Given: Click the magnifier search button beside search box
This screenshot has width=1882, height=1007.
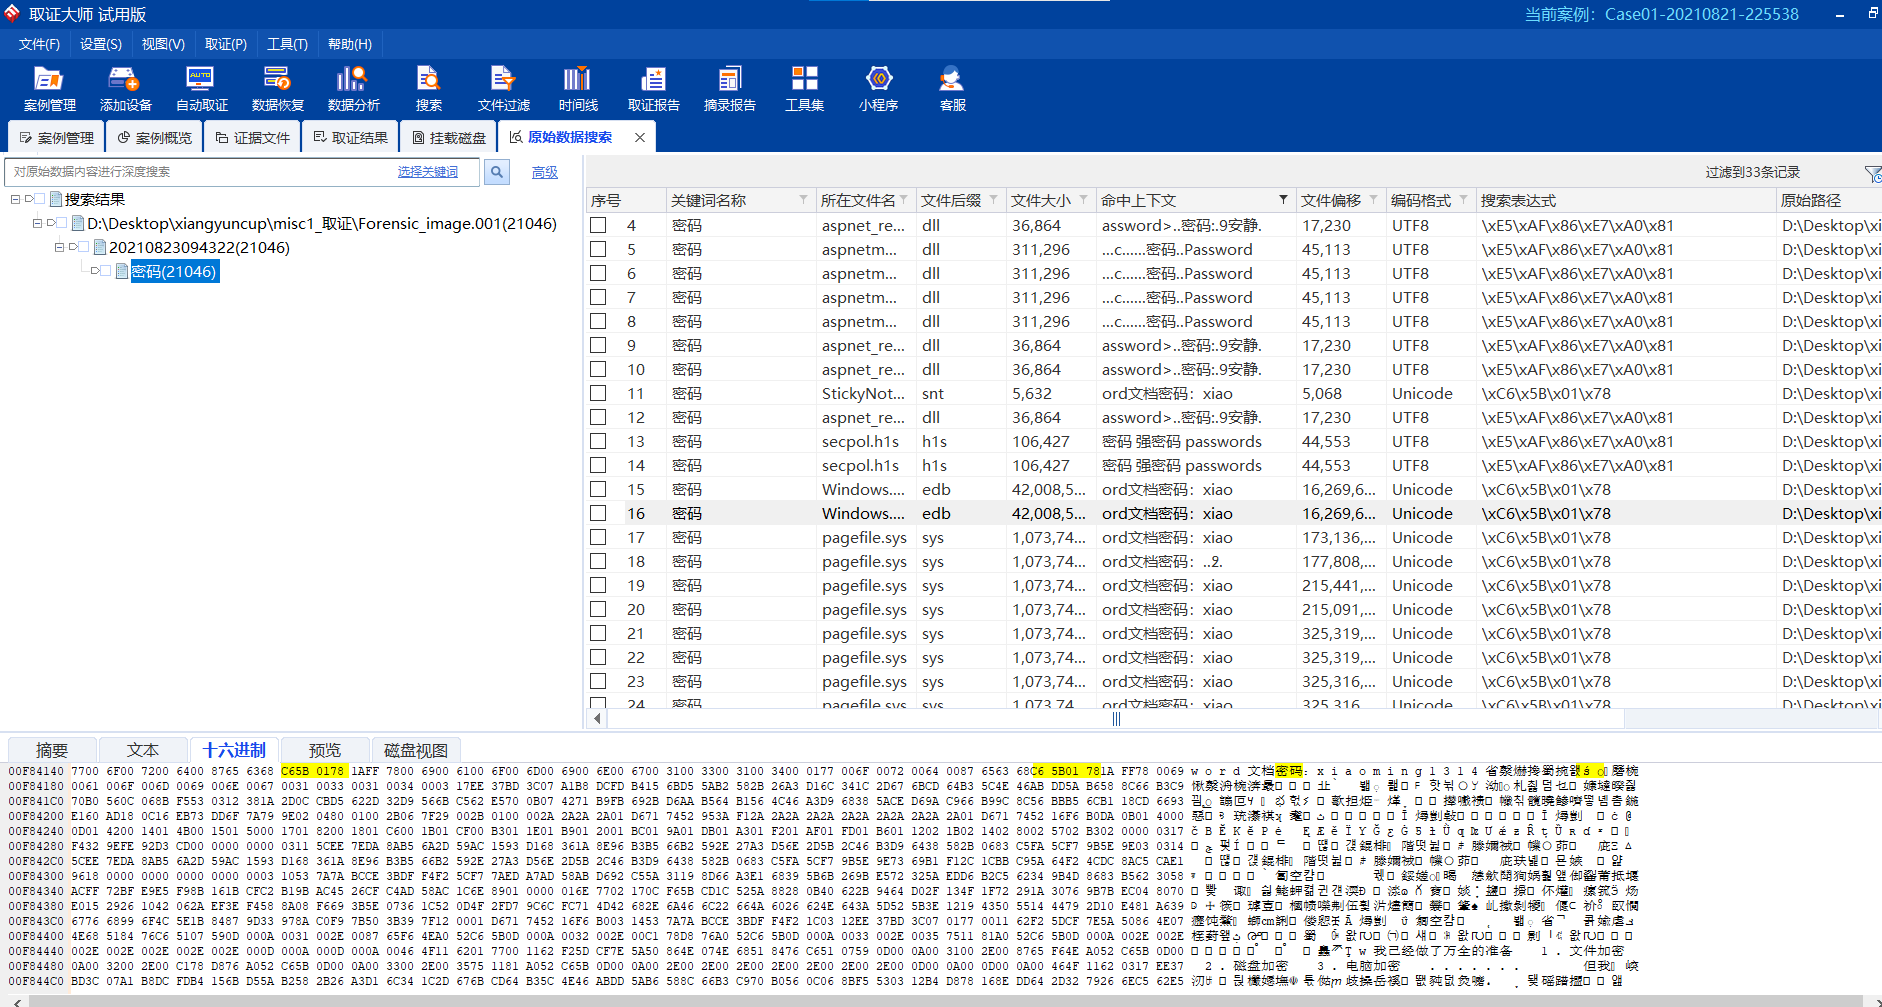Looking at the screenshot, I should click(497, 172).
